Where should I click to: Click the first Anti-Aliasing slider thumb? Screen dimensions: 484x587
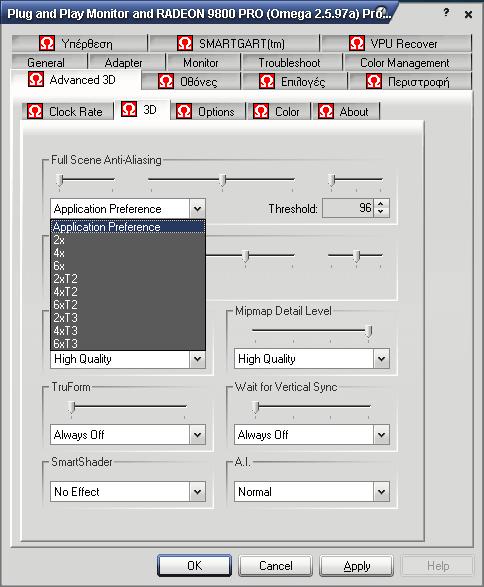[x=59, y=180]
